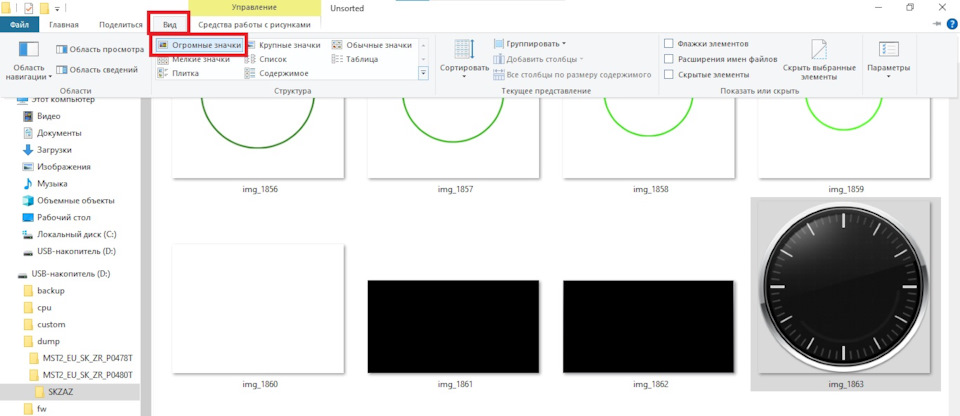This screenshot has height=416, width=960.
Task: Click Скрыть выбранные элементы button
Action: click(x=819, y=60)
